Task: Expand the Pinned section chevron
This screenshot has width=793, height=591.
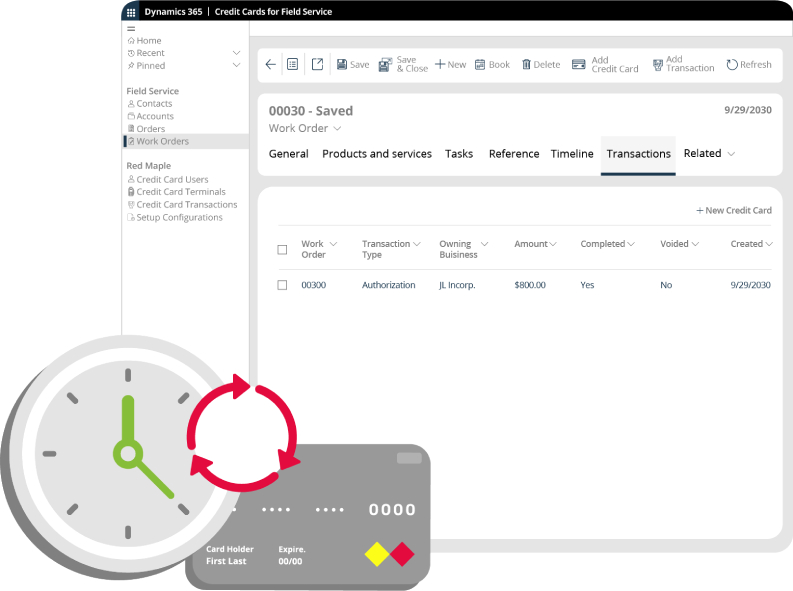Action: coord(236,65)
